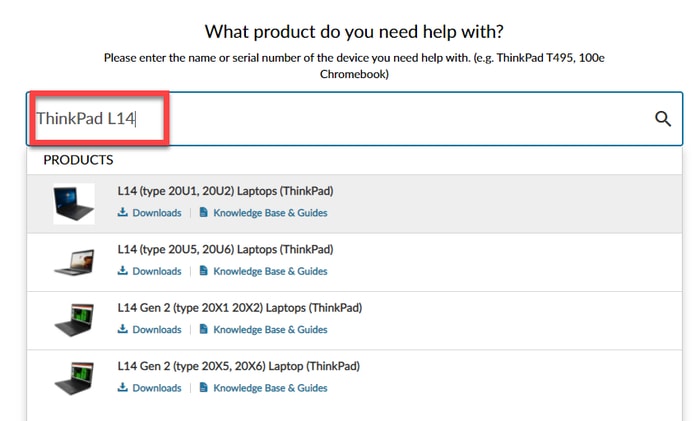Open L14 (type 20U1, 20U2) Laptops result
Screen dimensions: 700x421
[225, 191]
